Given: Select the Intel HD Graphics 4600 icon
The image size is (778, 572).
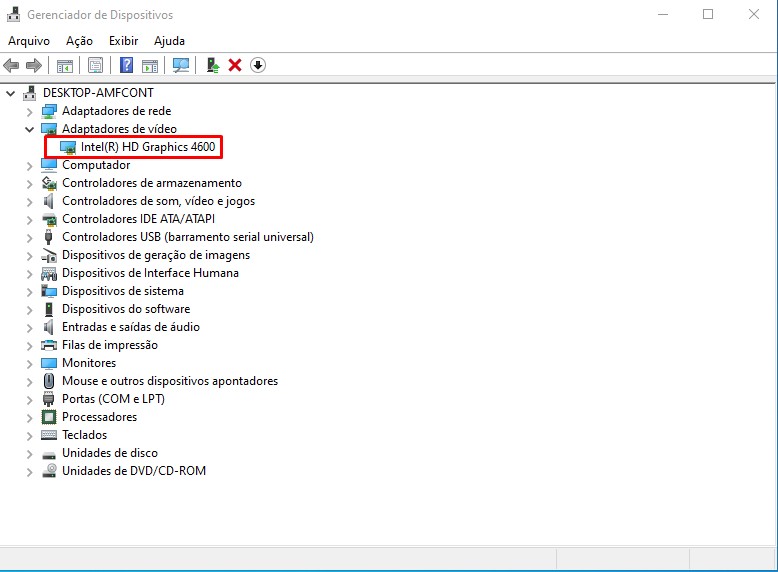Looking at the screenshot, I should [67, 147].
